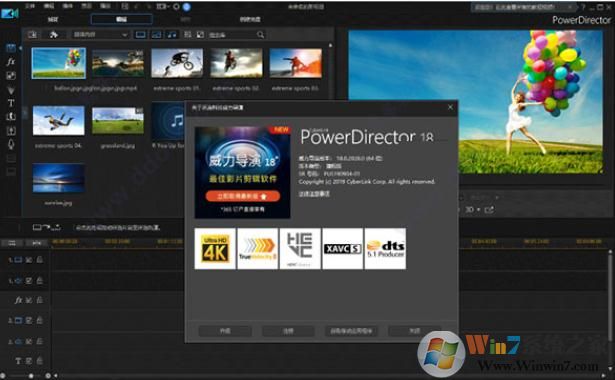
Task: Switch to the Create Disc tab
Action: pos(250,19)
